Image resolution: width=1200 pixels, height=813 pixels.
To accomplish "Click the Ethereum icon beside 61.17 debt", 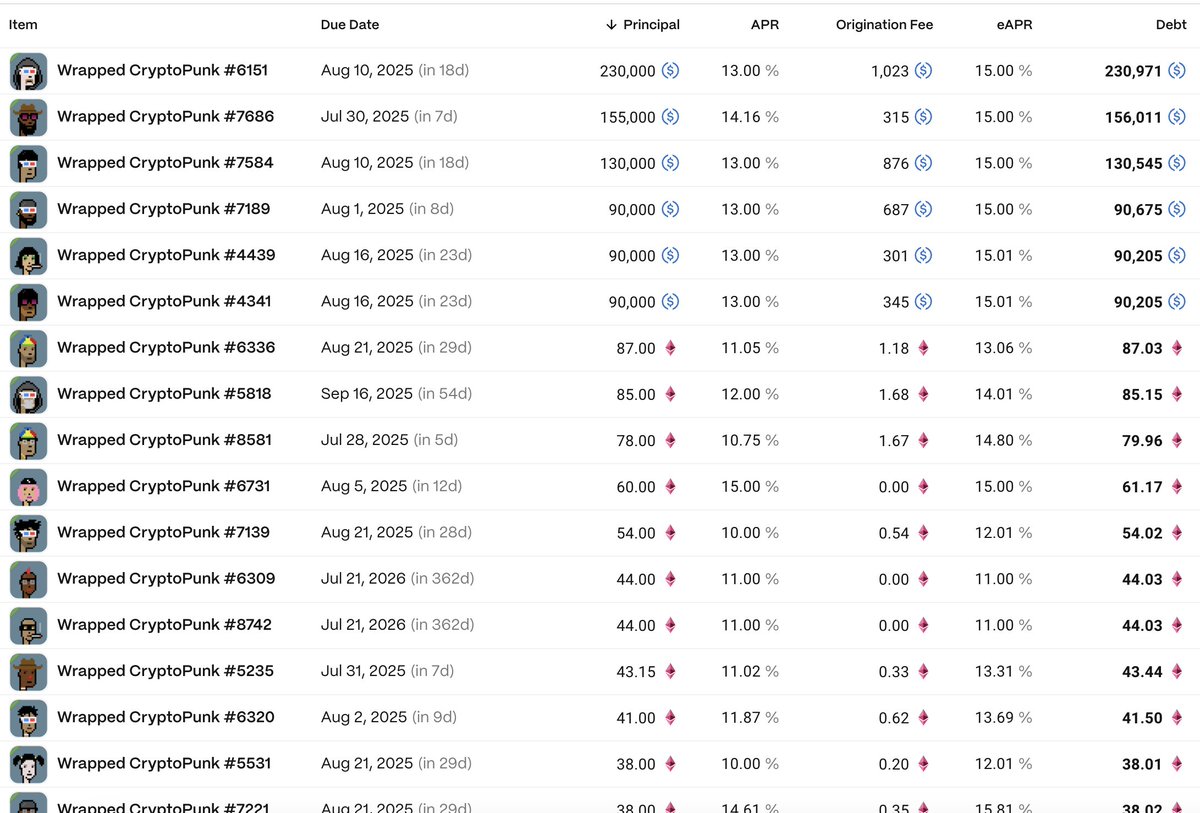I will point(1177,486).
